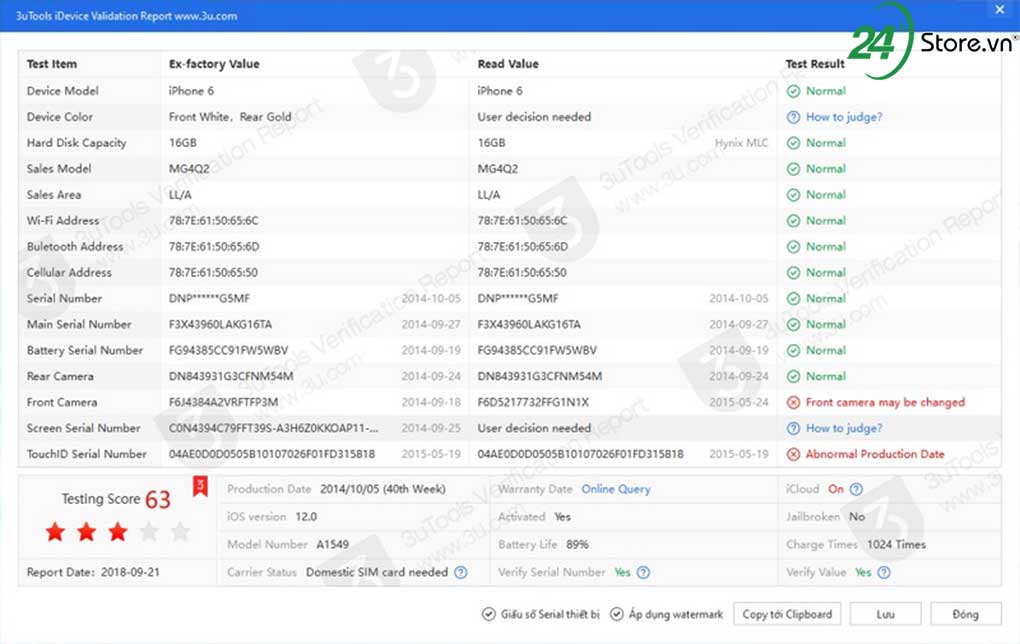This screenshot has width=1020, height=644.
Task: Click the Lưu button to save report
Action: pos(885,614)
